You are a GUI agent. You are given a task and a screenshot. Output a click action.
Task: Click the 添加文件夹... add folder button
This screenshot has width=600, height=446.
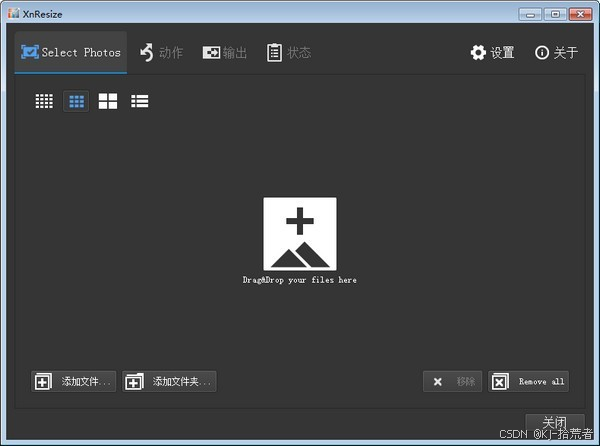tap(169, 381)
